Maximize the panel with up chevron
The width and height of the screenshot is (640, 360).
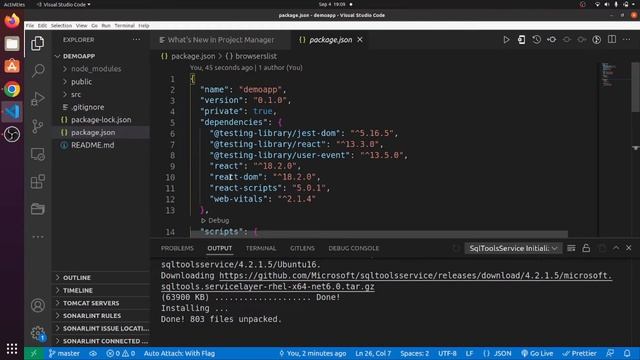[x=616, y=248]
